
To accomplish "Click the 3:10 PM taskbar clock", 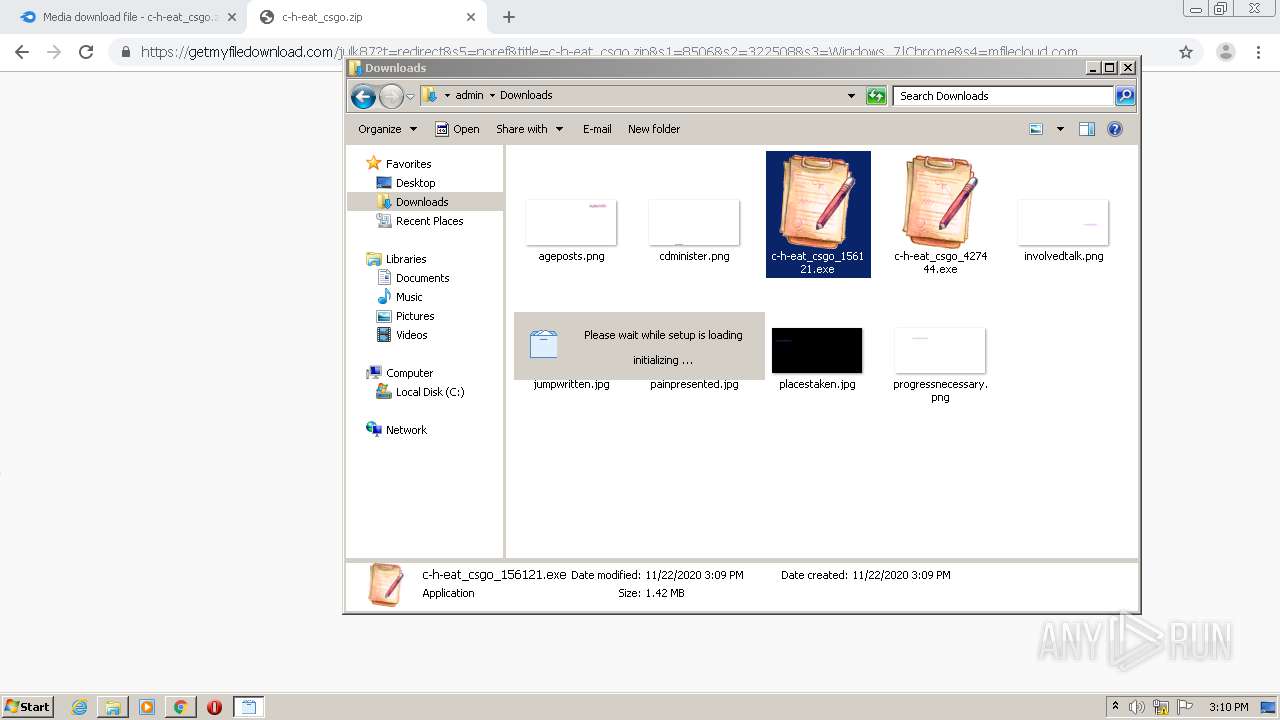I will (x=1228, y=707).
